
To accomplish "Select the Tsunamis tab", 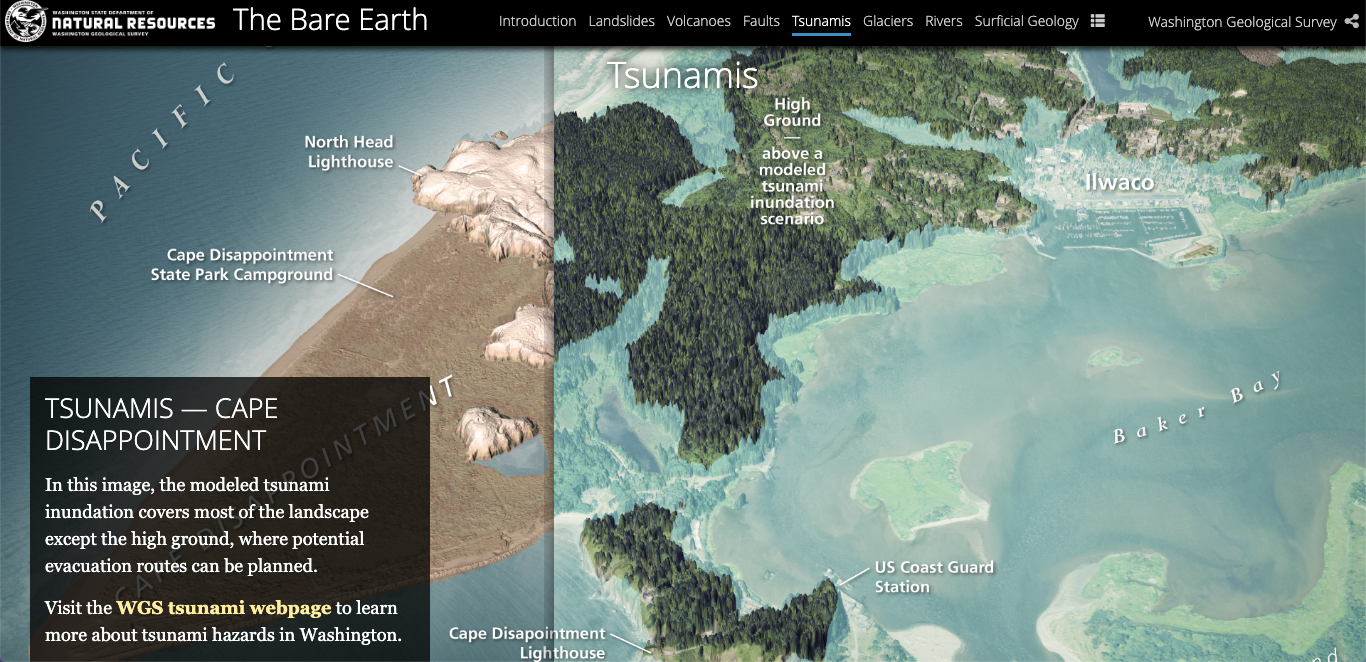I will pyautogui.click(x=821, y=21).
